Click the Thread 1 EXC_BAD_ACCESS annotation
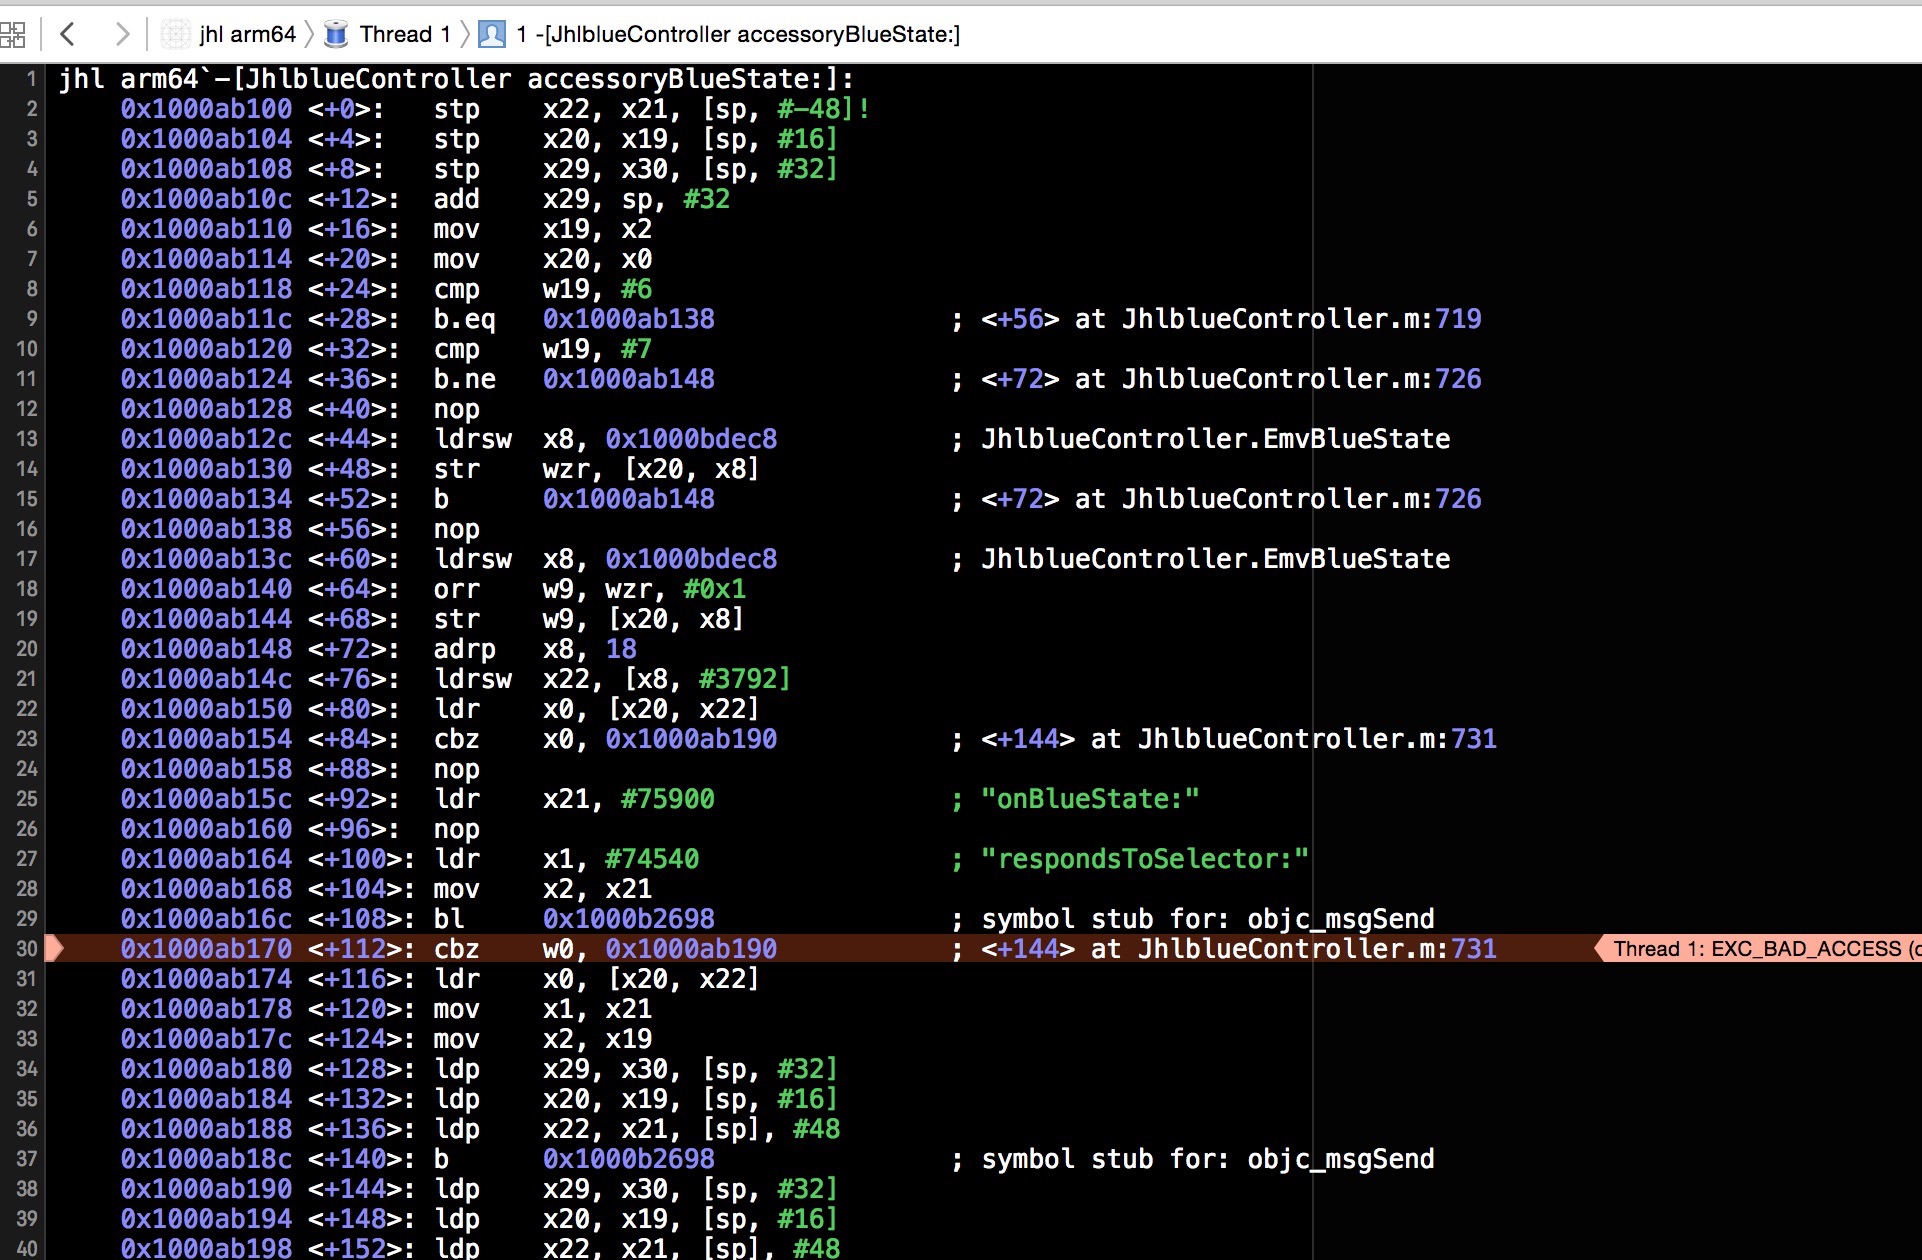This screenshot has height=1260, width=1922. click(x=1760, y=948)
